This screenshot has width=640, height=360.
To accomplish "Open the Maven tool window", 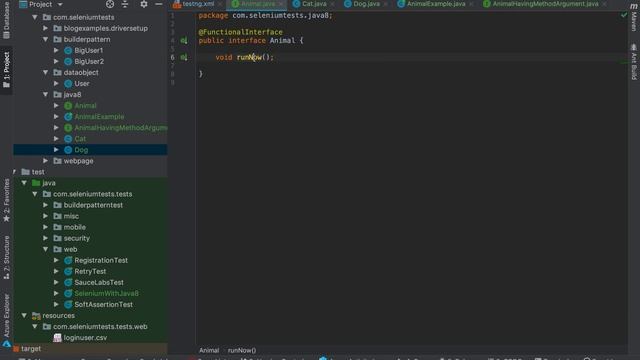I will point(633,17).
